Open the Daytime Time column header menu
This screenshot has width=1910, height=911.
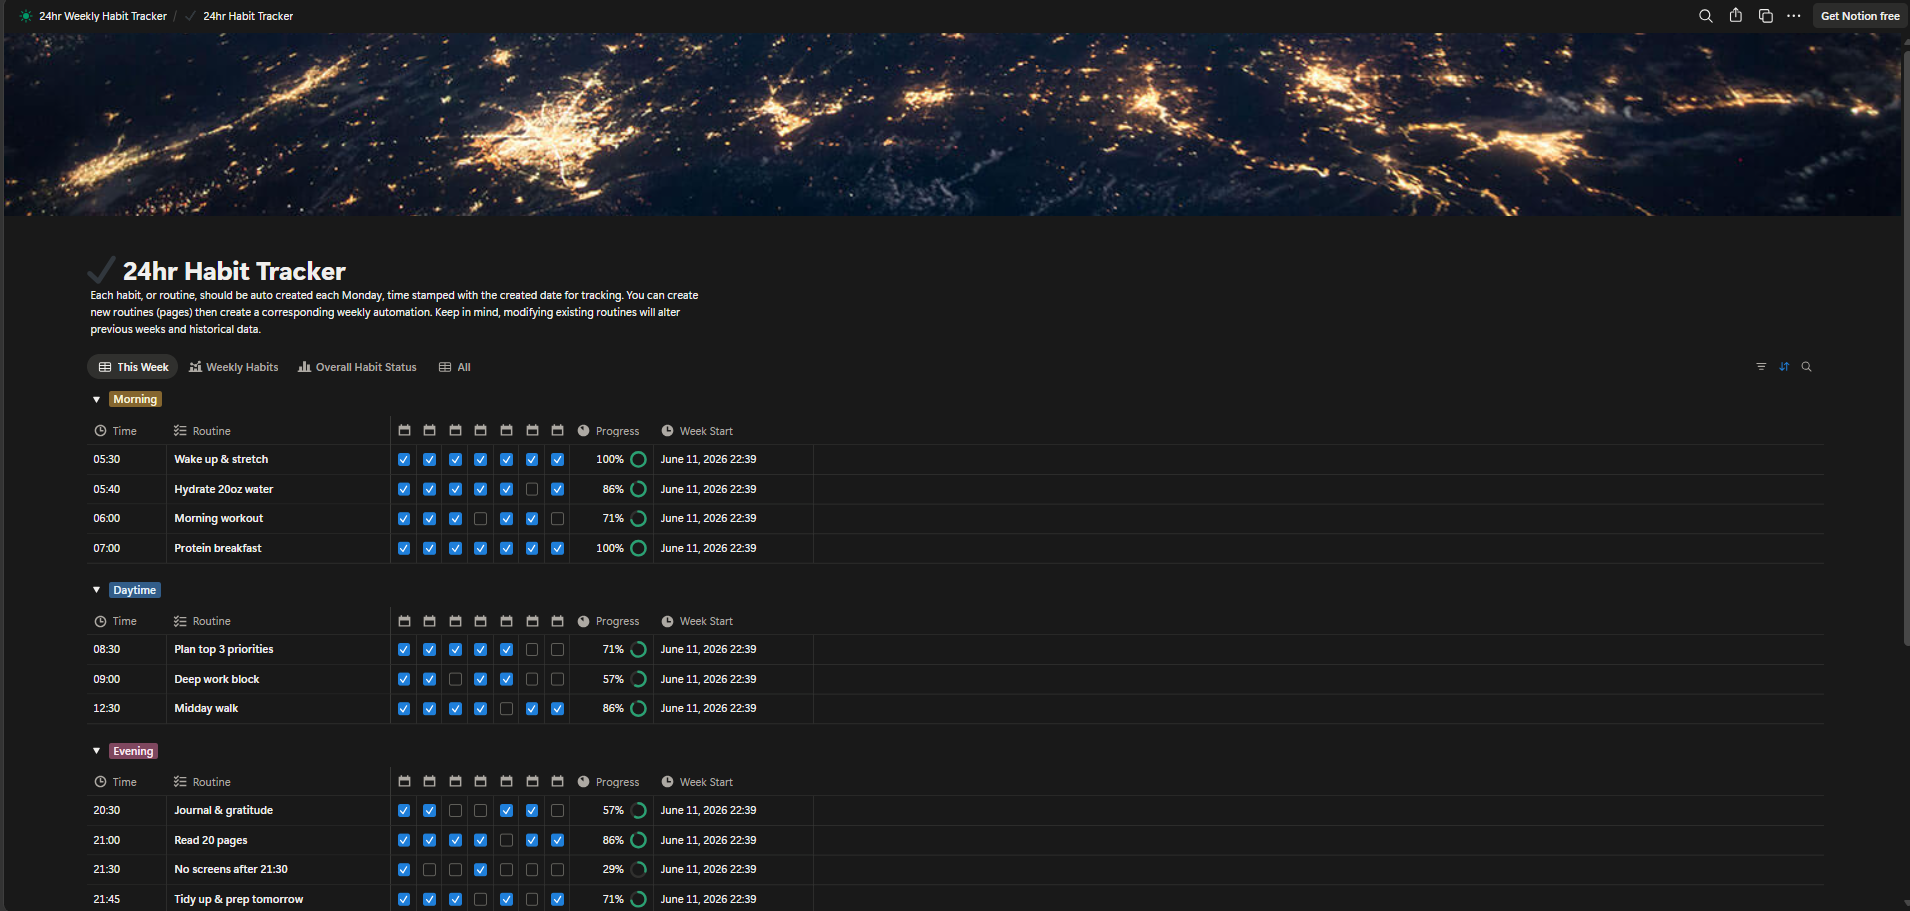[x=126, y=621]
